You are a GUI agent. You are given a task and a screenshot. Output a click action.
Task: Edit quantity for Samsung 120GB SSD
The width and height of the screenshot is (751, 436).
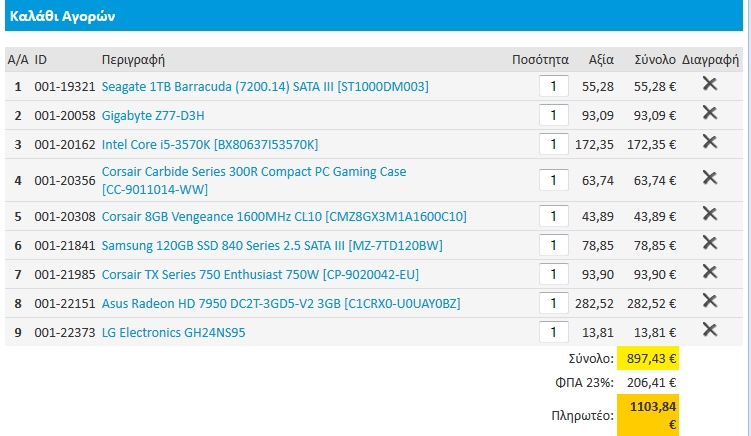click(554, 245)
